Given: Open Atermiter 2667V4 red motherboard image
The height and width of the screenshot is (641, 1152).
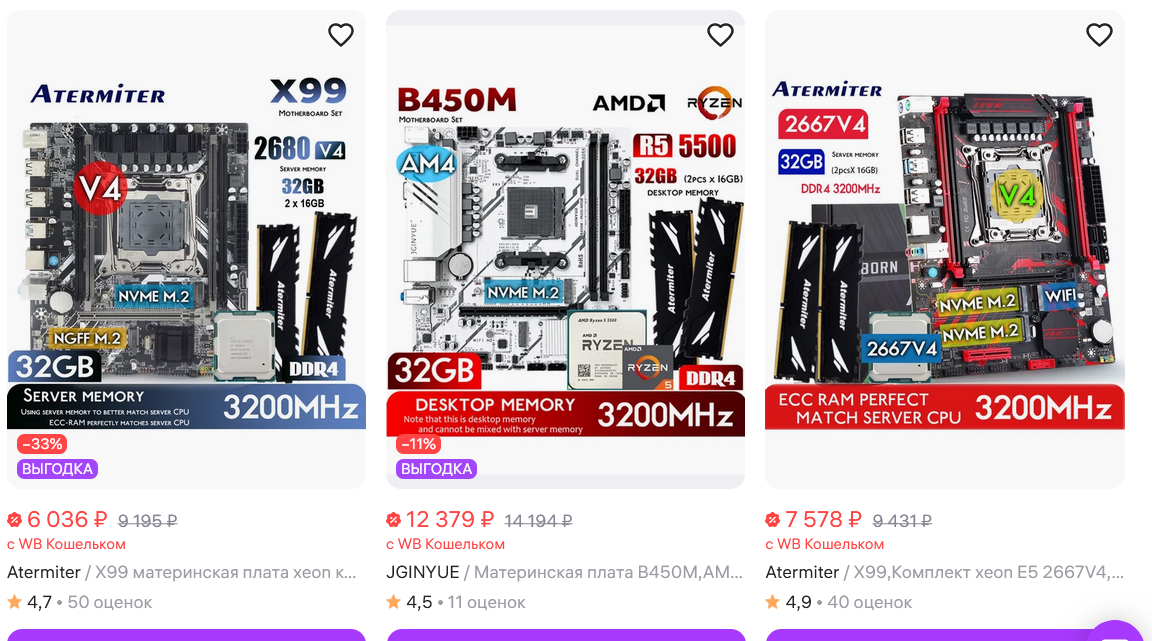Looking at the screenshot, I should (945, 249).
